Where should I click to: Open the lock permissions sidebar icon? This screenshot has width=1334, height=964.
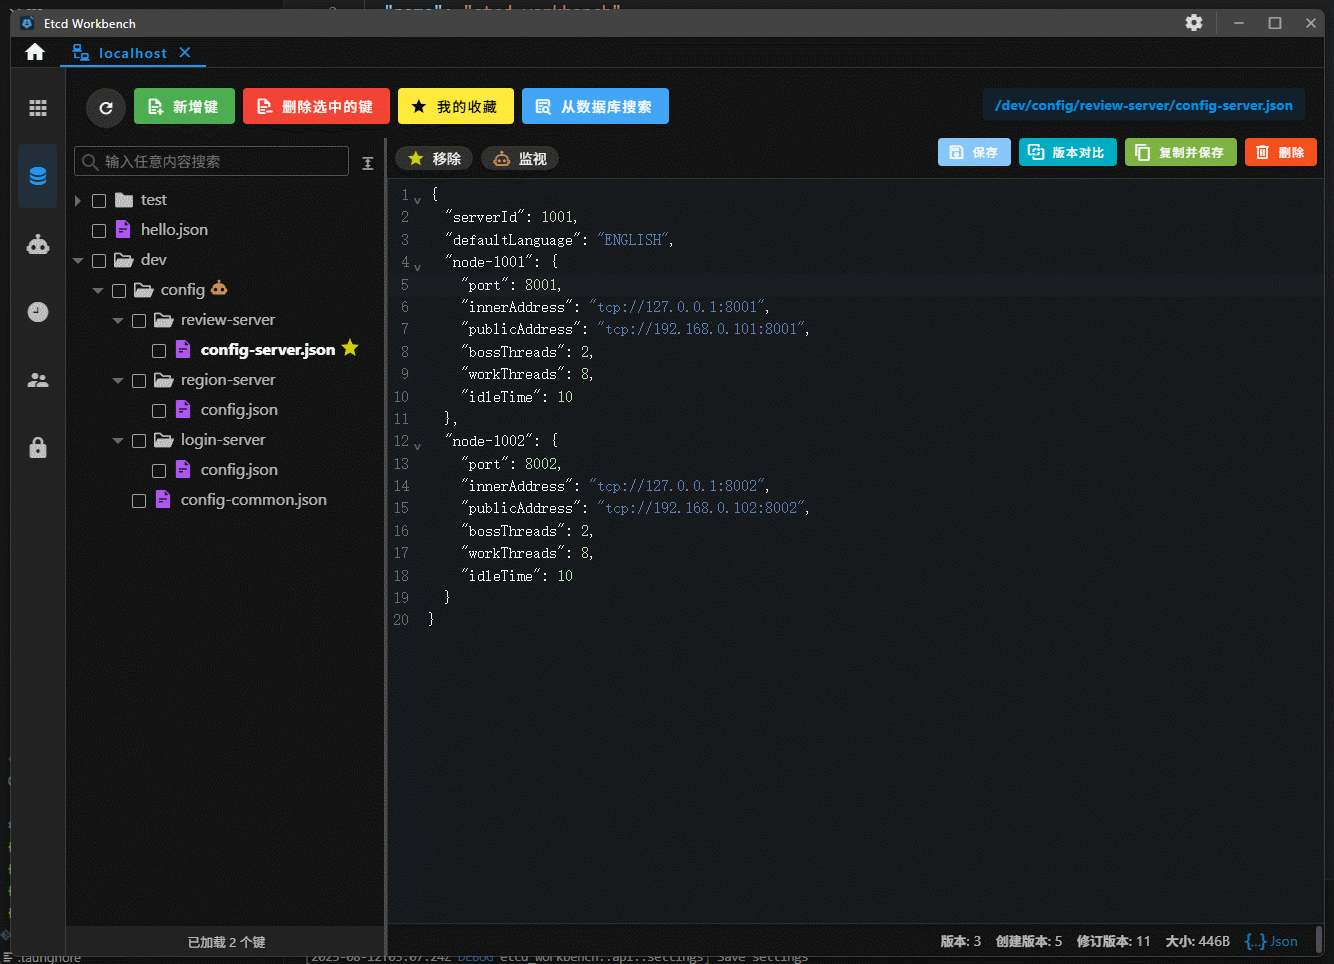click(38, 447)
